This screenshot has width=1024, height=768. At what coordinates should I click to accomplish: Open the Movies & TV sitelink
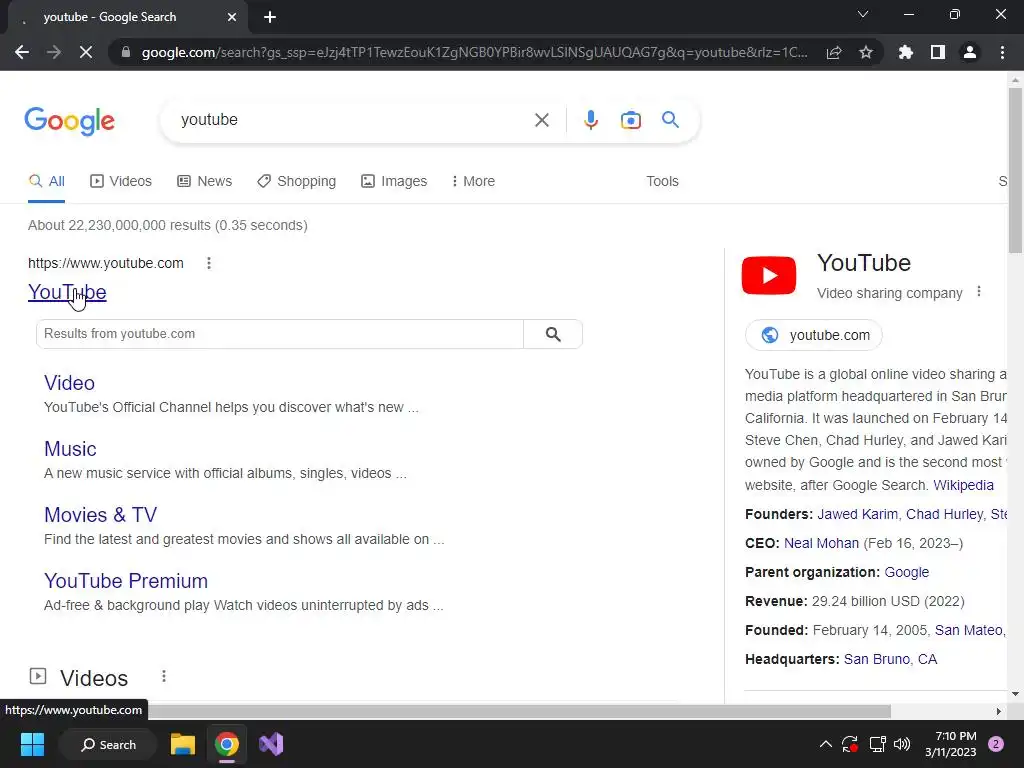coord(101,515)
